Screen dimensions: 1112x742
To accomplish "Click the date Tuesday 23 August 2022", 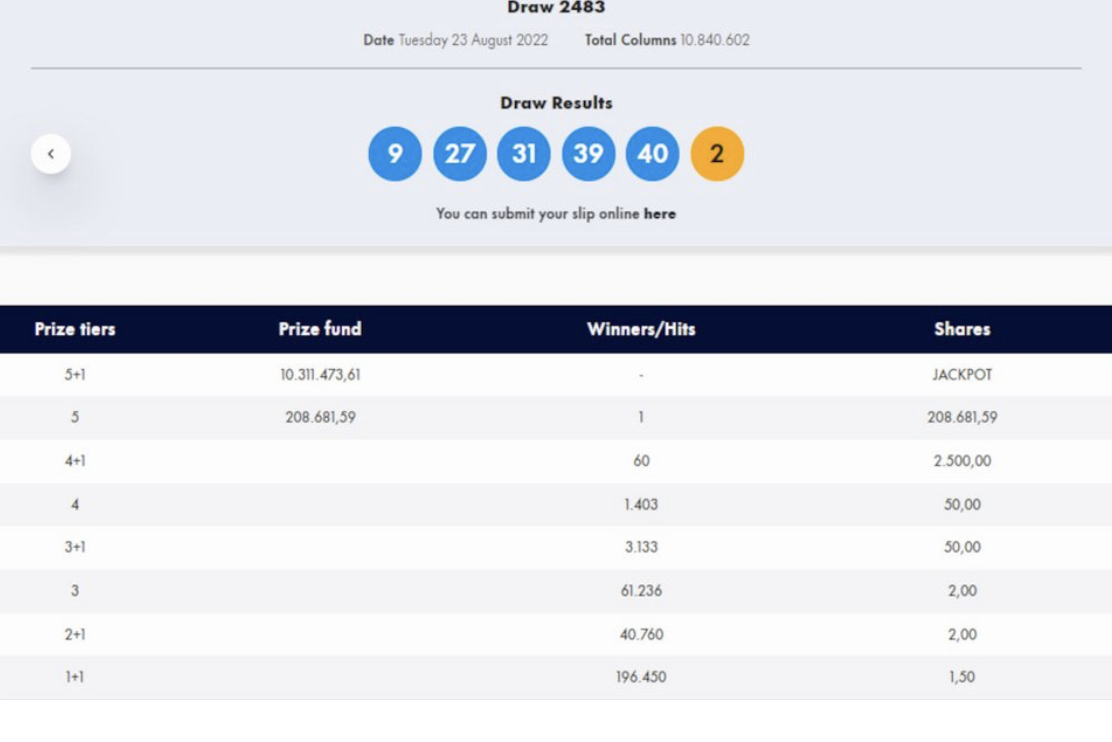I will pos(473,41).
